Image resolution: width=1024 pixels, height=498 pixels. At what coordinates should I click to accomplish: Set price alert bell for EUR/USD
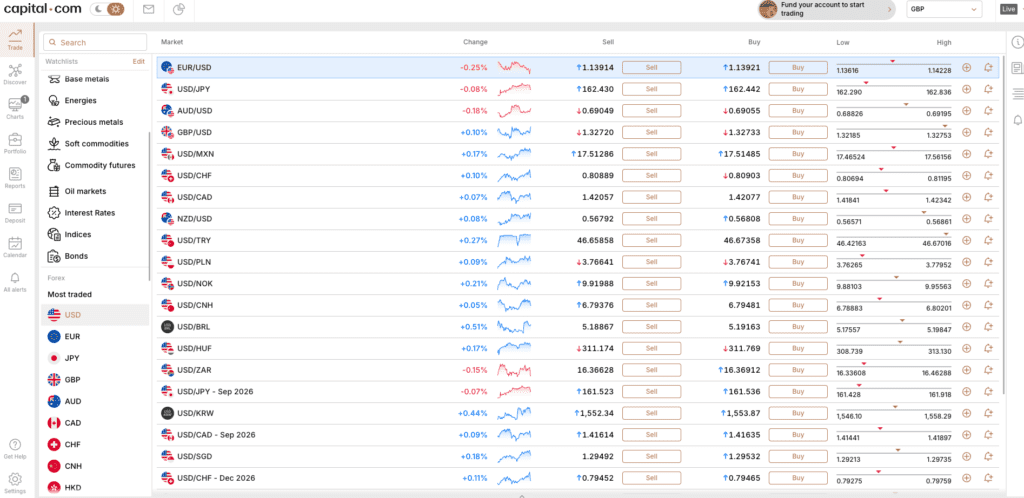pyautogui.click(x=987, y=67)
